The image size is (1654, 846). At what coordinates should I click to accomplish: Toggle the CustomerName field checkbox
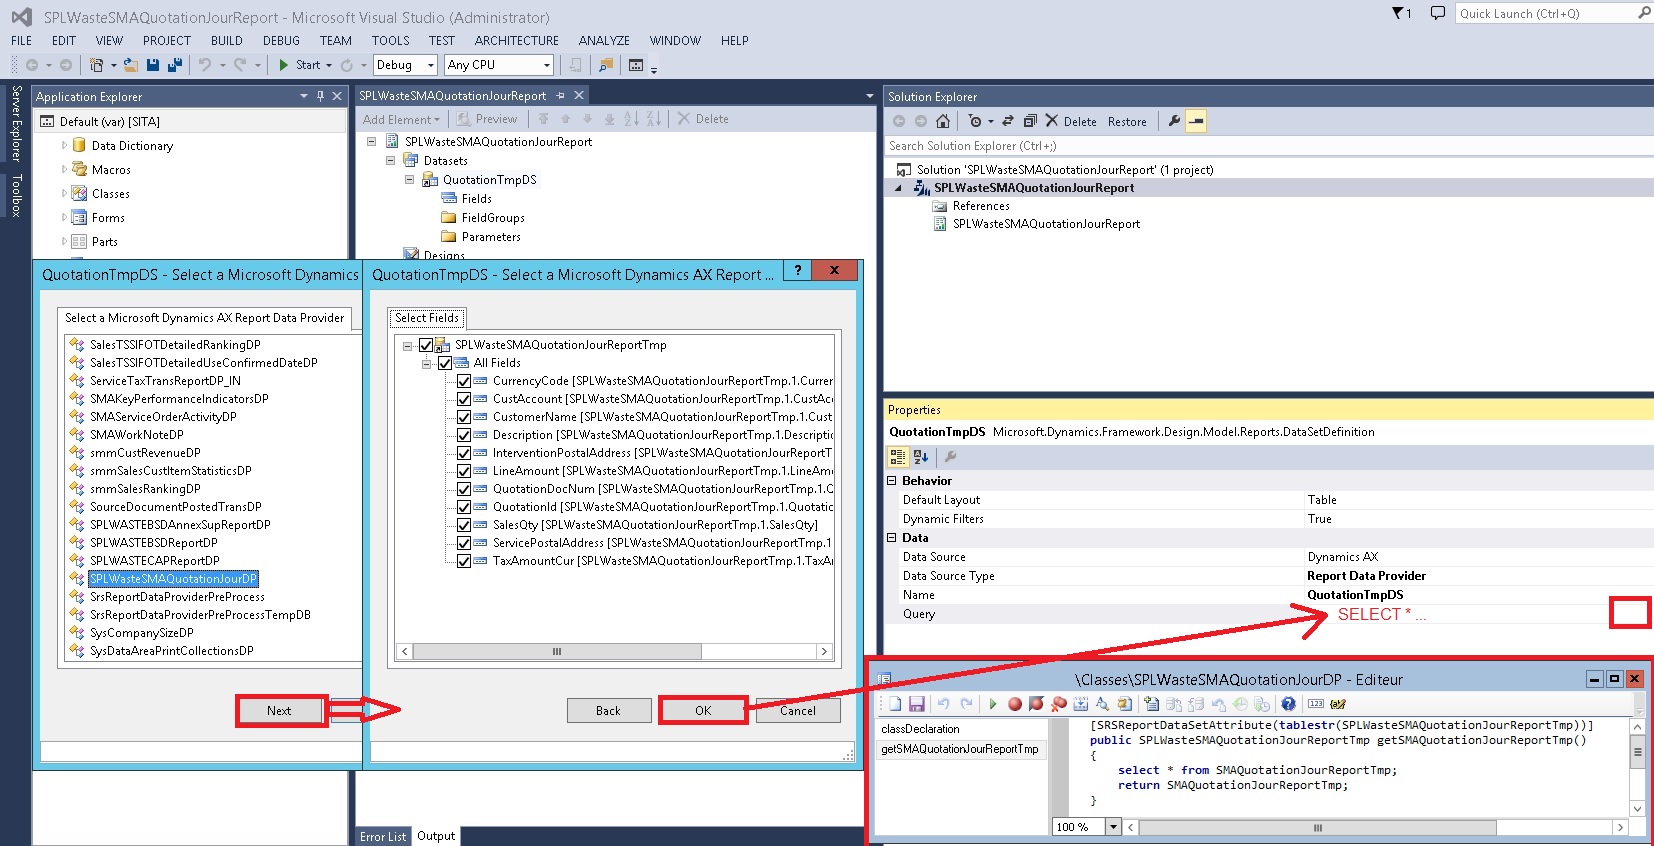tap(464, 417)
